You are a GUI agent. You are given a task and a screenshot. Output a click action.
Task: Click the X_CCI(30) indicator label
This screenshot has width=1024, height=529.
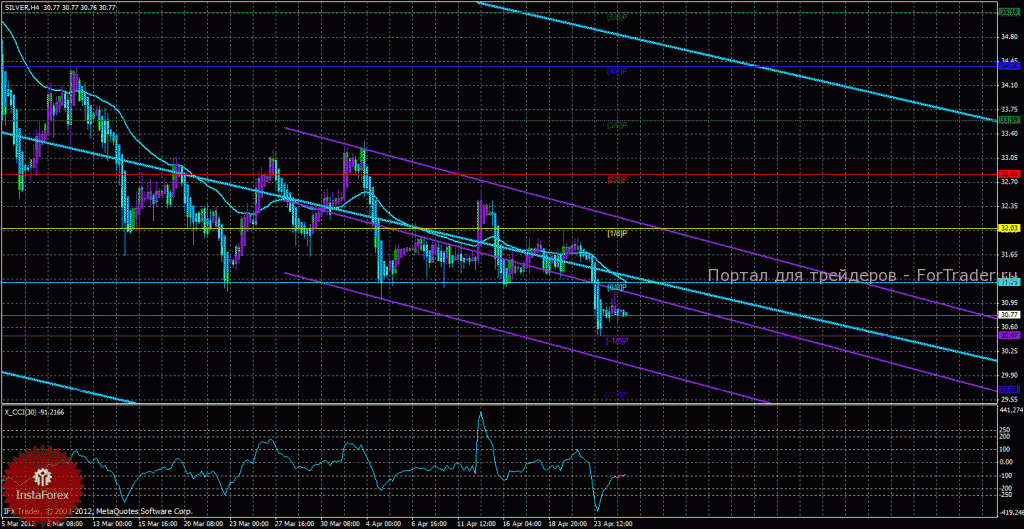[x=22, y=412]
